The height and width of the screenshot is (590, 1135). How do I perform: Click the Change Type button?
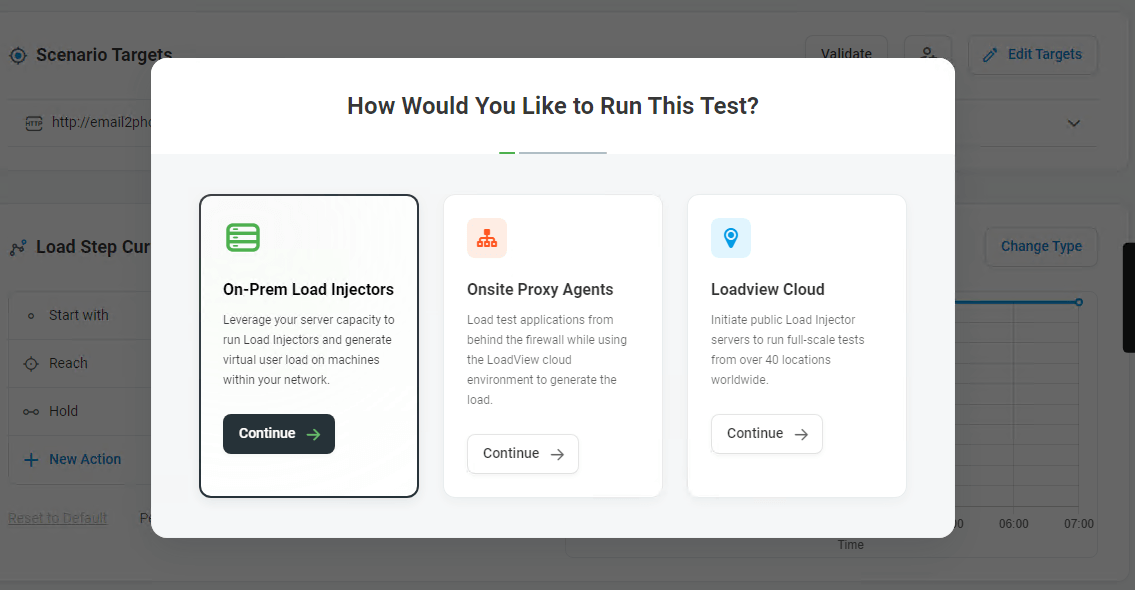coord(1041,246)
